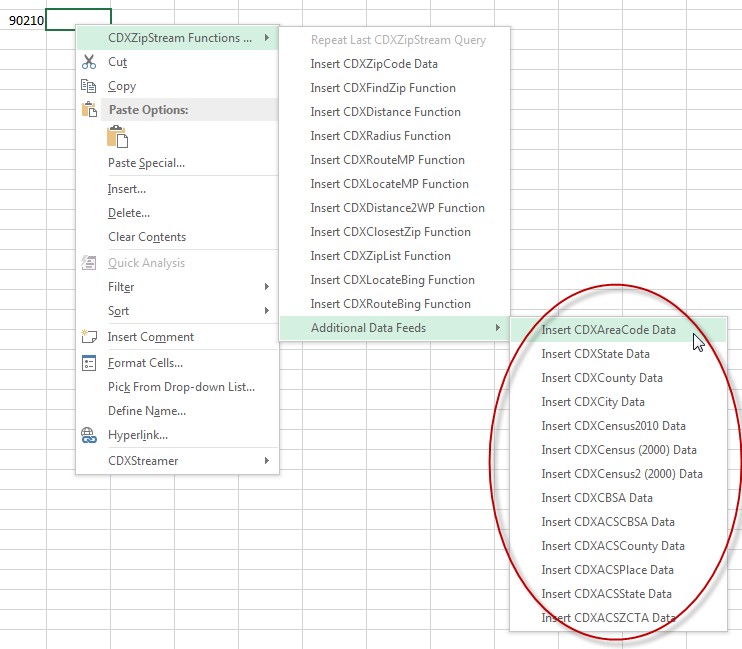Image resolution: width=742 pixels, height=649 pixels.
Task: Select Insert CDXFindZip Function
Action: click(x=395, y=88)
